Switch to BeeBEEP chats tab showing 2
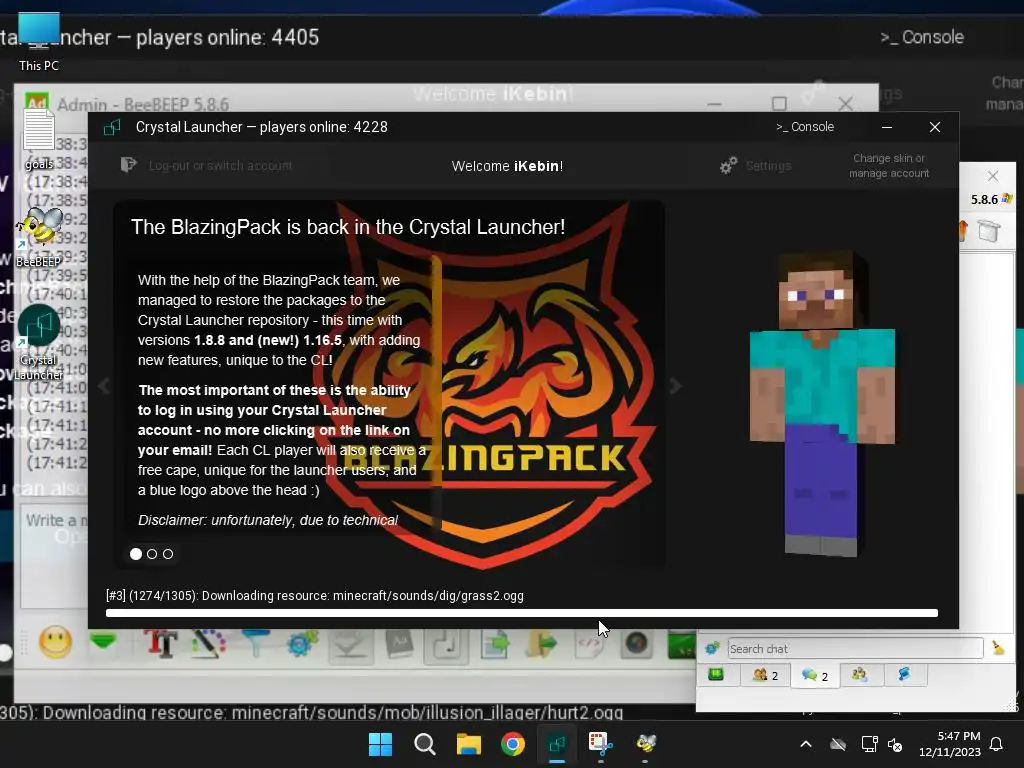 (x=815, y=675)
